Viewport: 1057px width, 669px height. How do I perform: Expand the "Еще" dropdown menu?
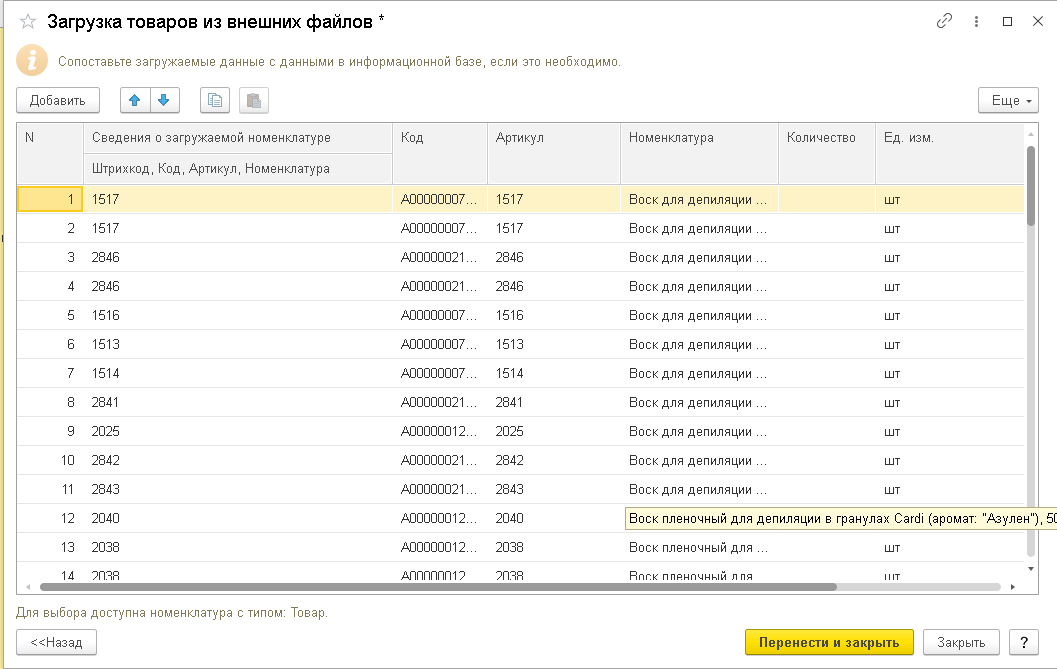point(1008,100)
